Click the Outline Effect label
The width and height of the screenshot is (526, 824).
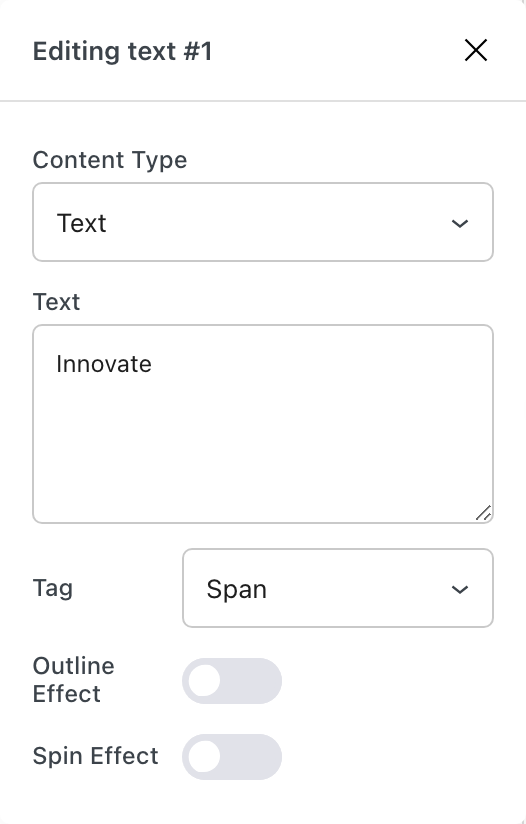click(x=74, y=679)
